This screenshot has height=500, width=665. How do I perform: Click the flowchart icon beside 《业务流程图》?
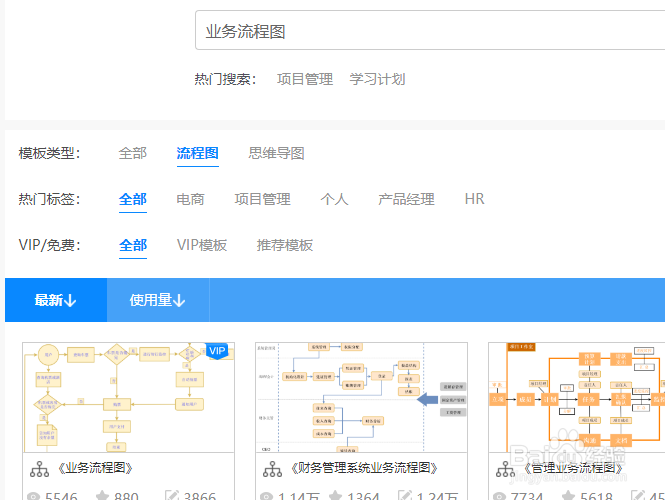tap(39, 469)
